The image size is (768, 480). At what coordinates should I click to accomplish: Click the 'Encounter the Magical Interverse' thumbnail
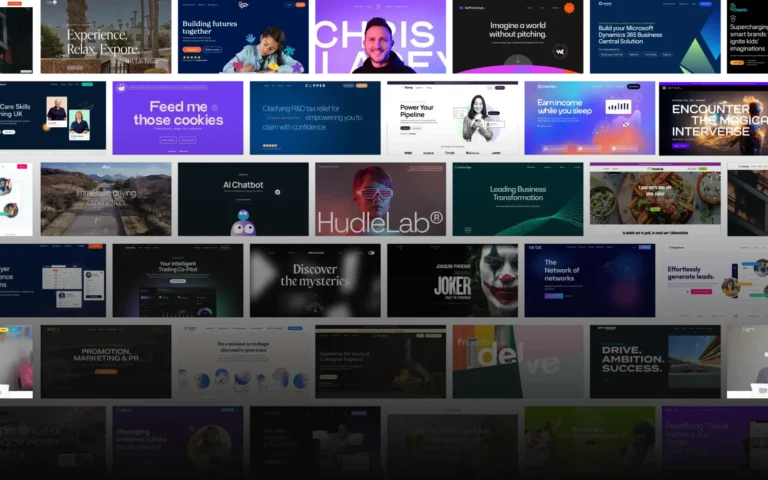tap(712, 118)
